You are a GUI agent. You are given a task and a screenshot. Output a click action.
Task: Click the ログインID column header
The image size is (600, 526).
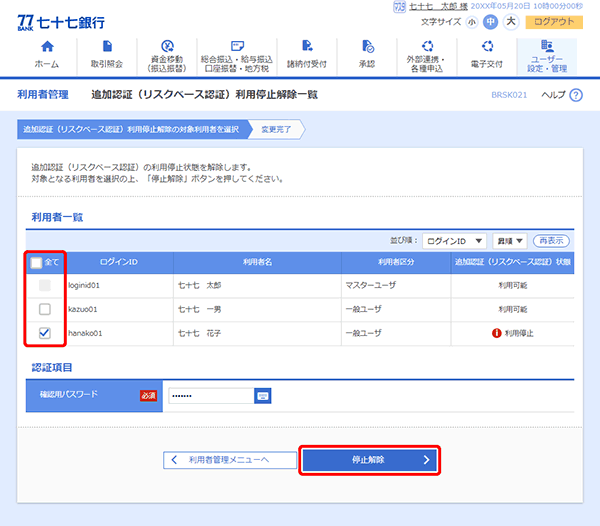click(x=119, y=262)
